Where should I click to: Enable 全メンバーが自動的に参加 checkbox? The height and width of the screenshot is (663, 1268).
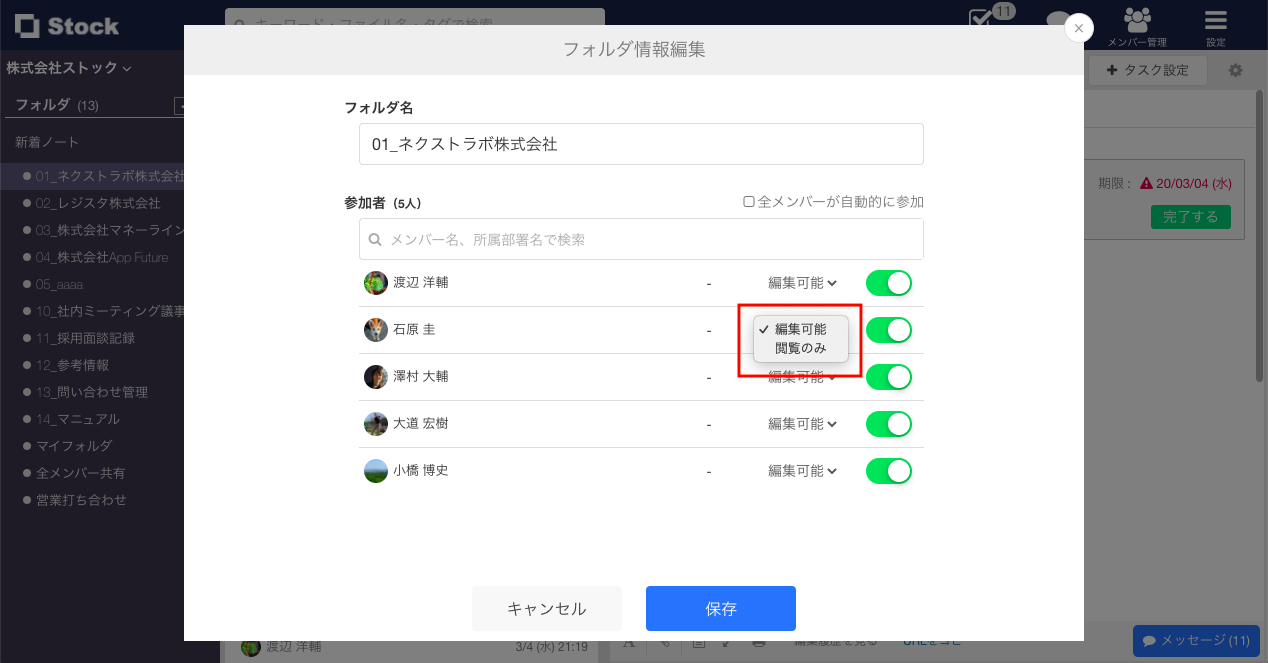748,202
